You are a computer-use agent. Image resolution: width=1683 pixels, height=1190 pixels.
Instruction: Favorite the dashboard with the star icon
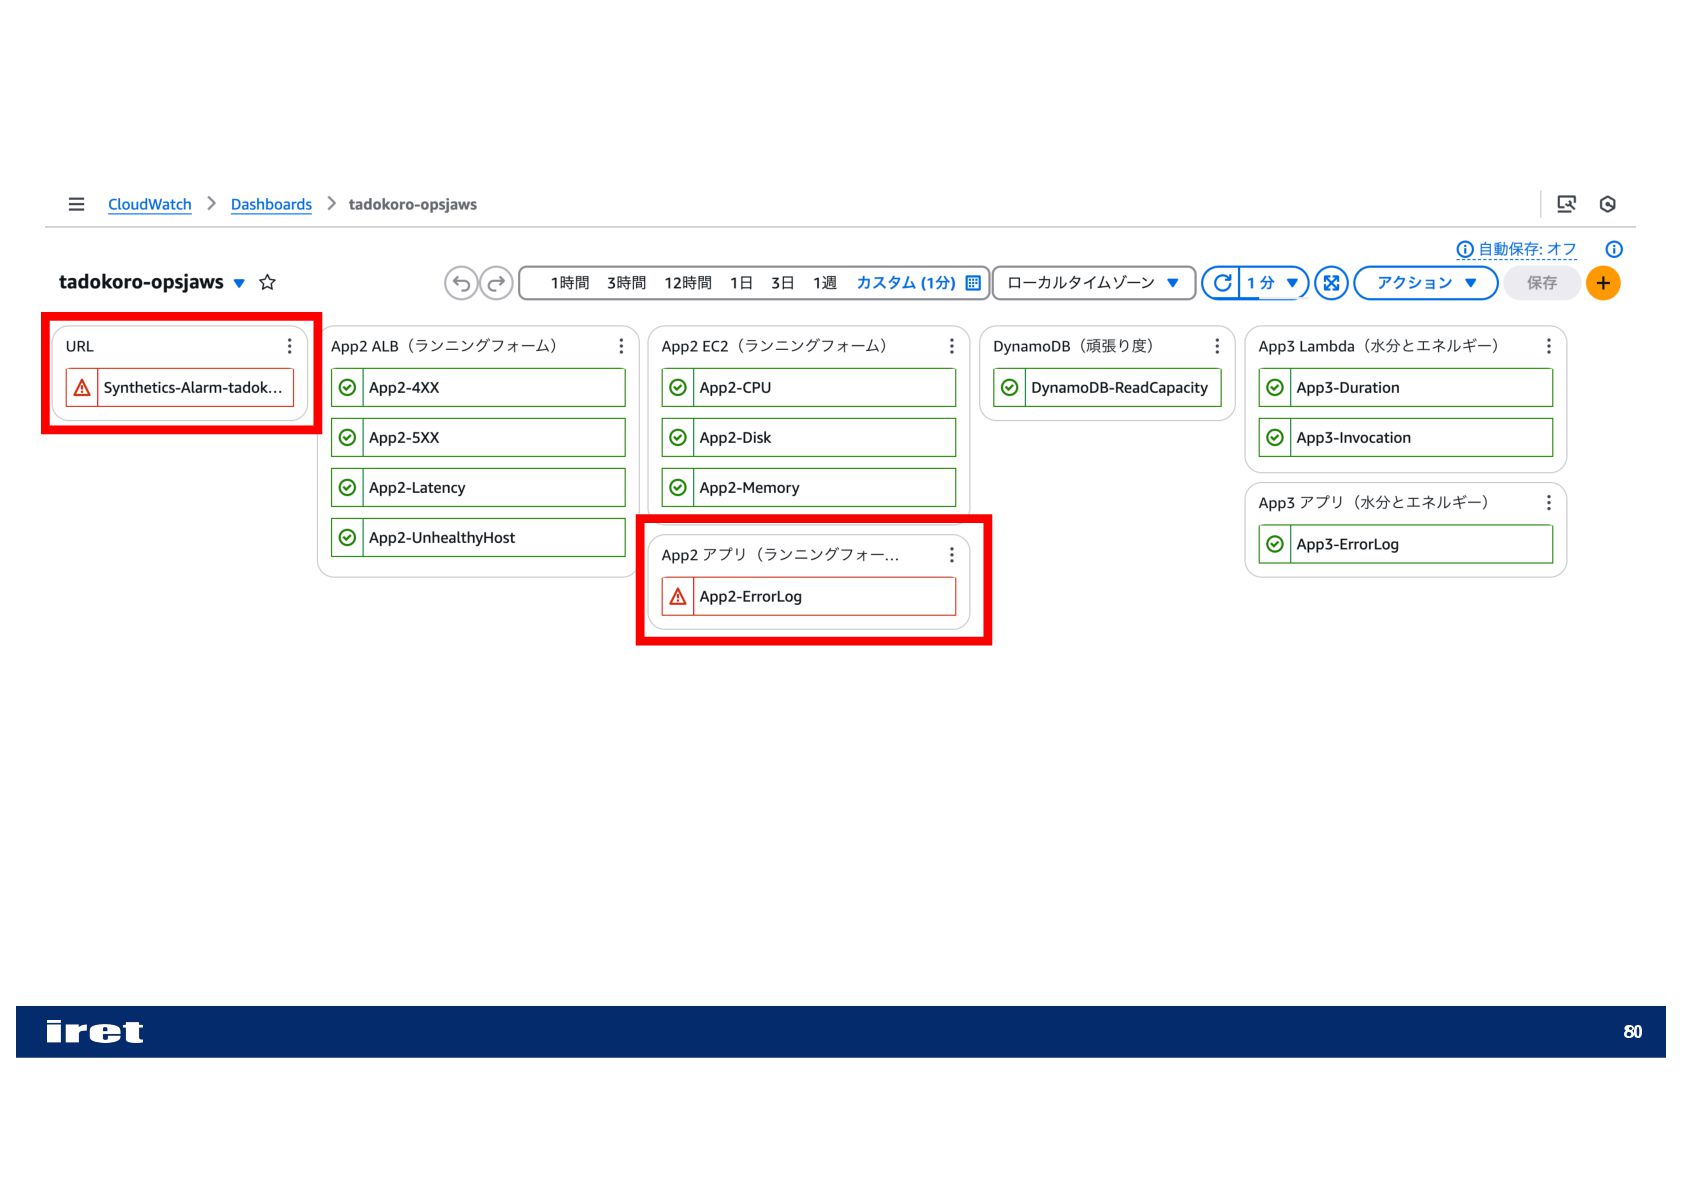pos(267,282)
